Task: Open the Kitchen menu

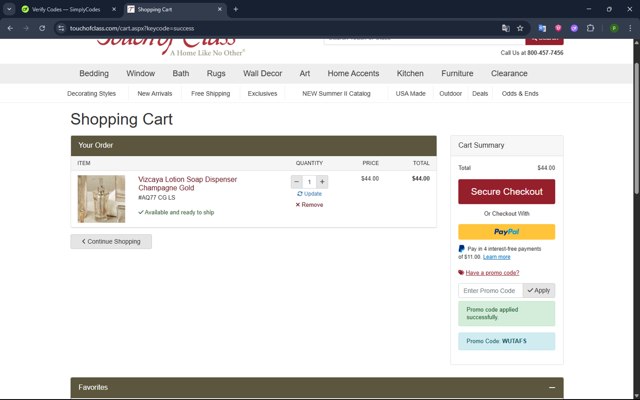Action: point(410,73)
